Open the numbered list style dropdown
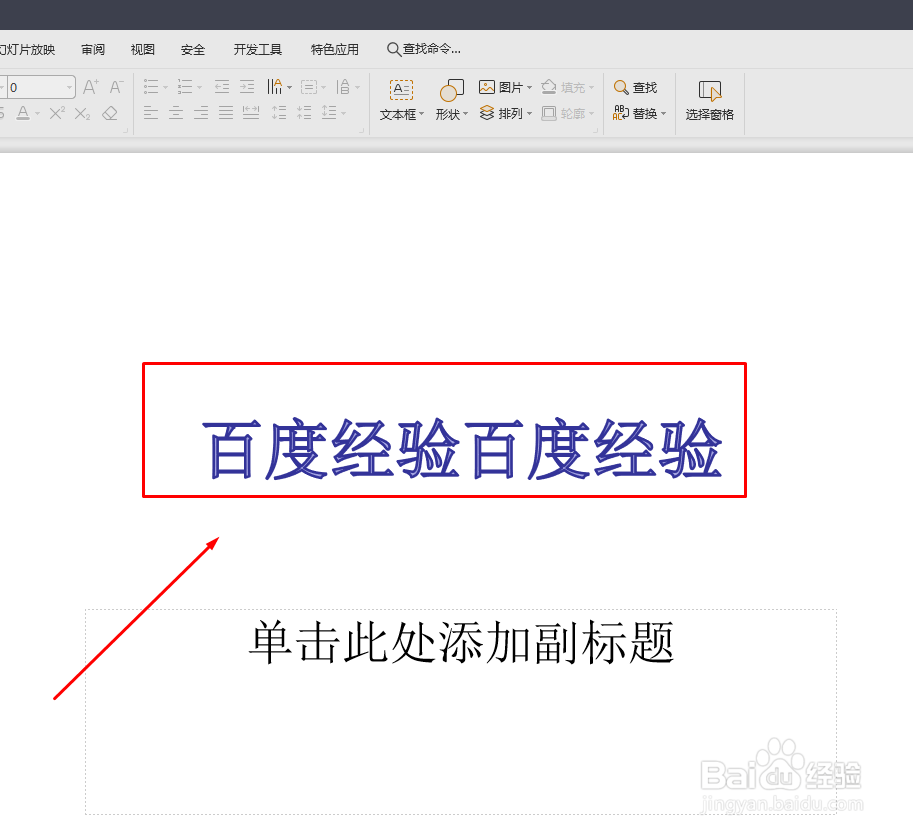 (200, 88)
